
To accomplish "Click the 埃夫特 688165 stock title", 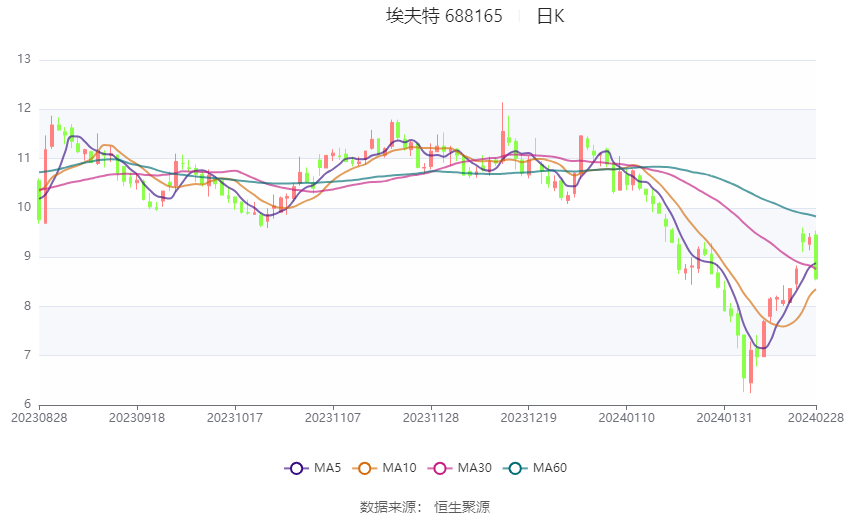I will pyautogui.click(x=444, y=16).
